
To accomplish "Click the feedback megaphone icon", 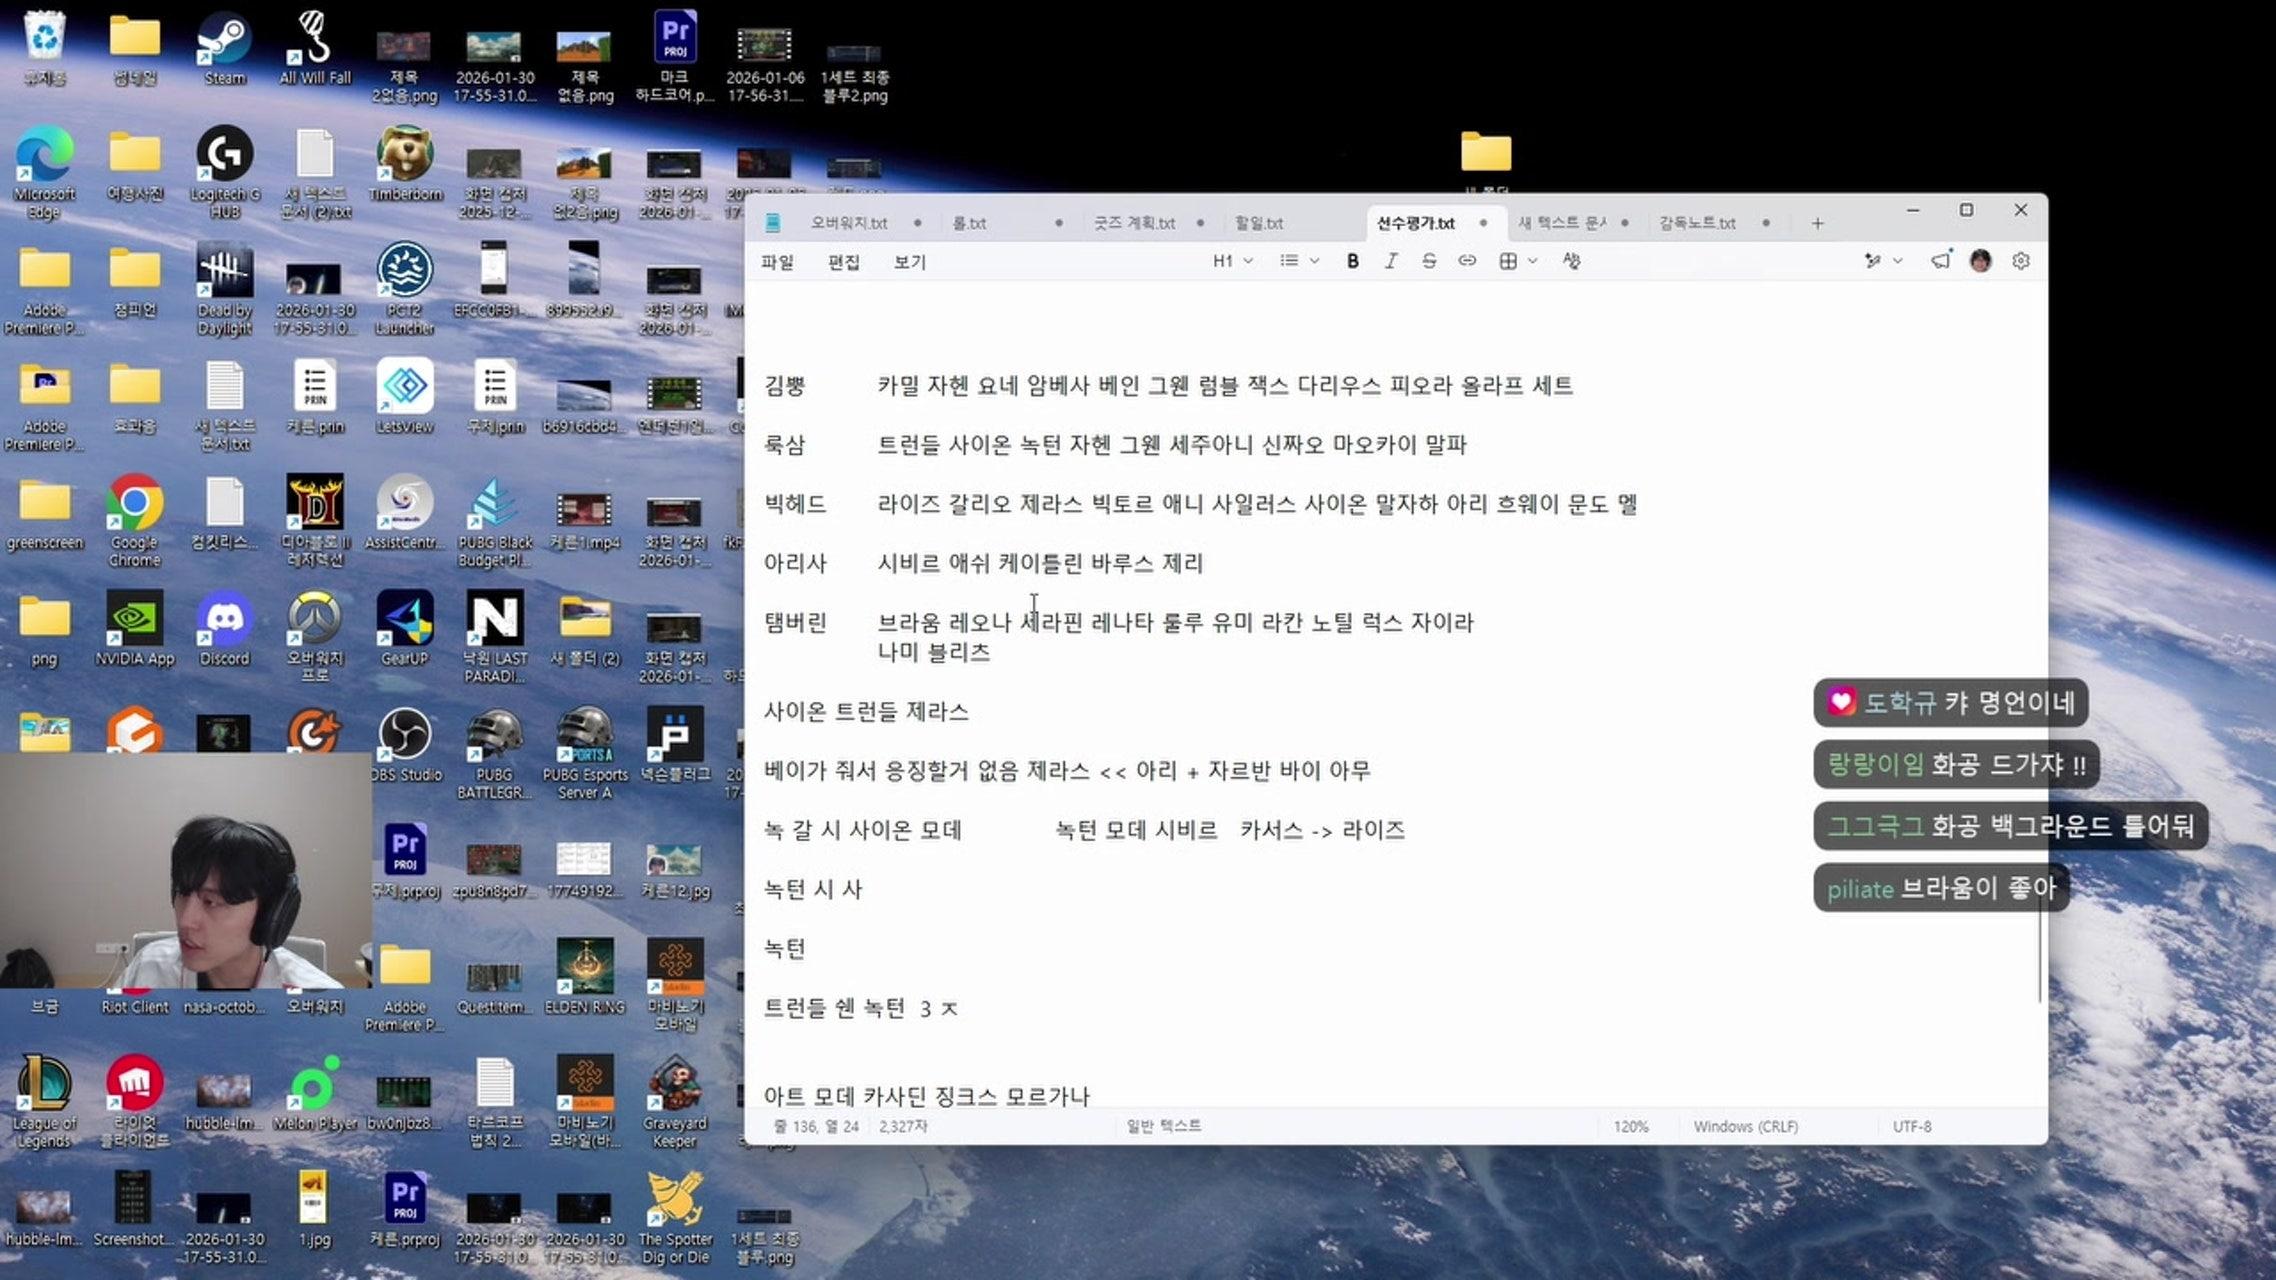I will tap(1941, 261).
